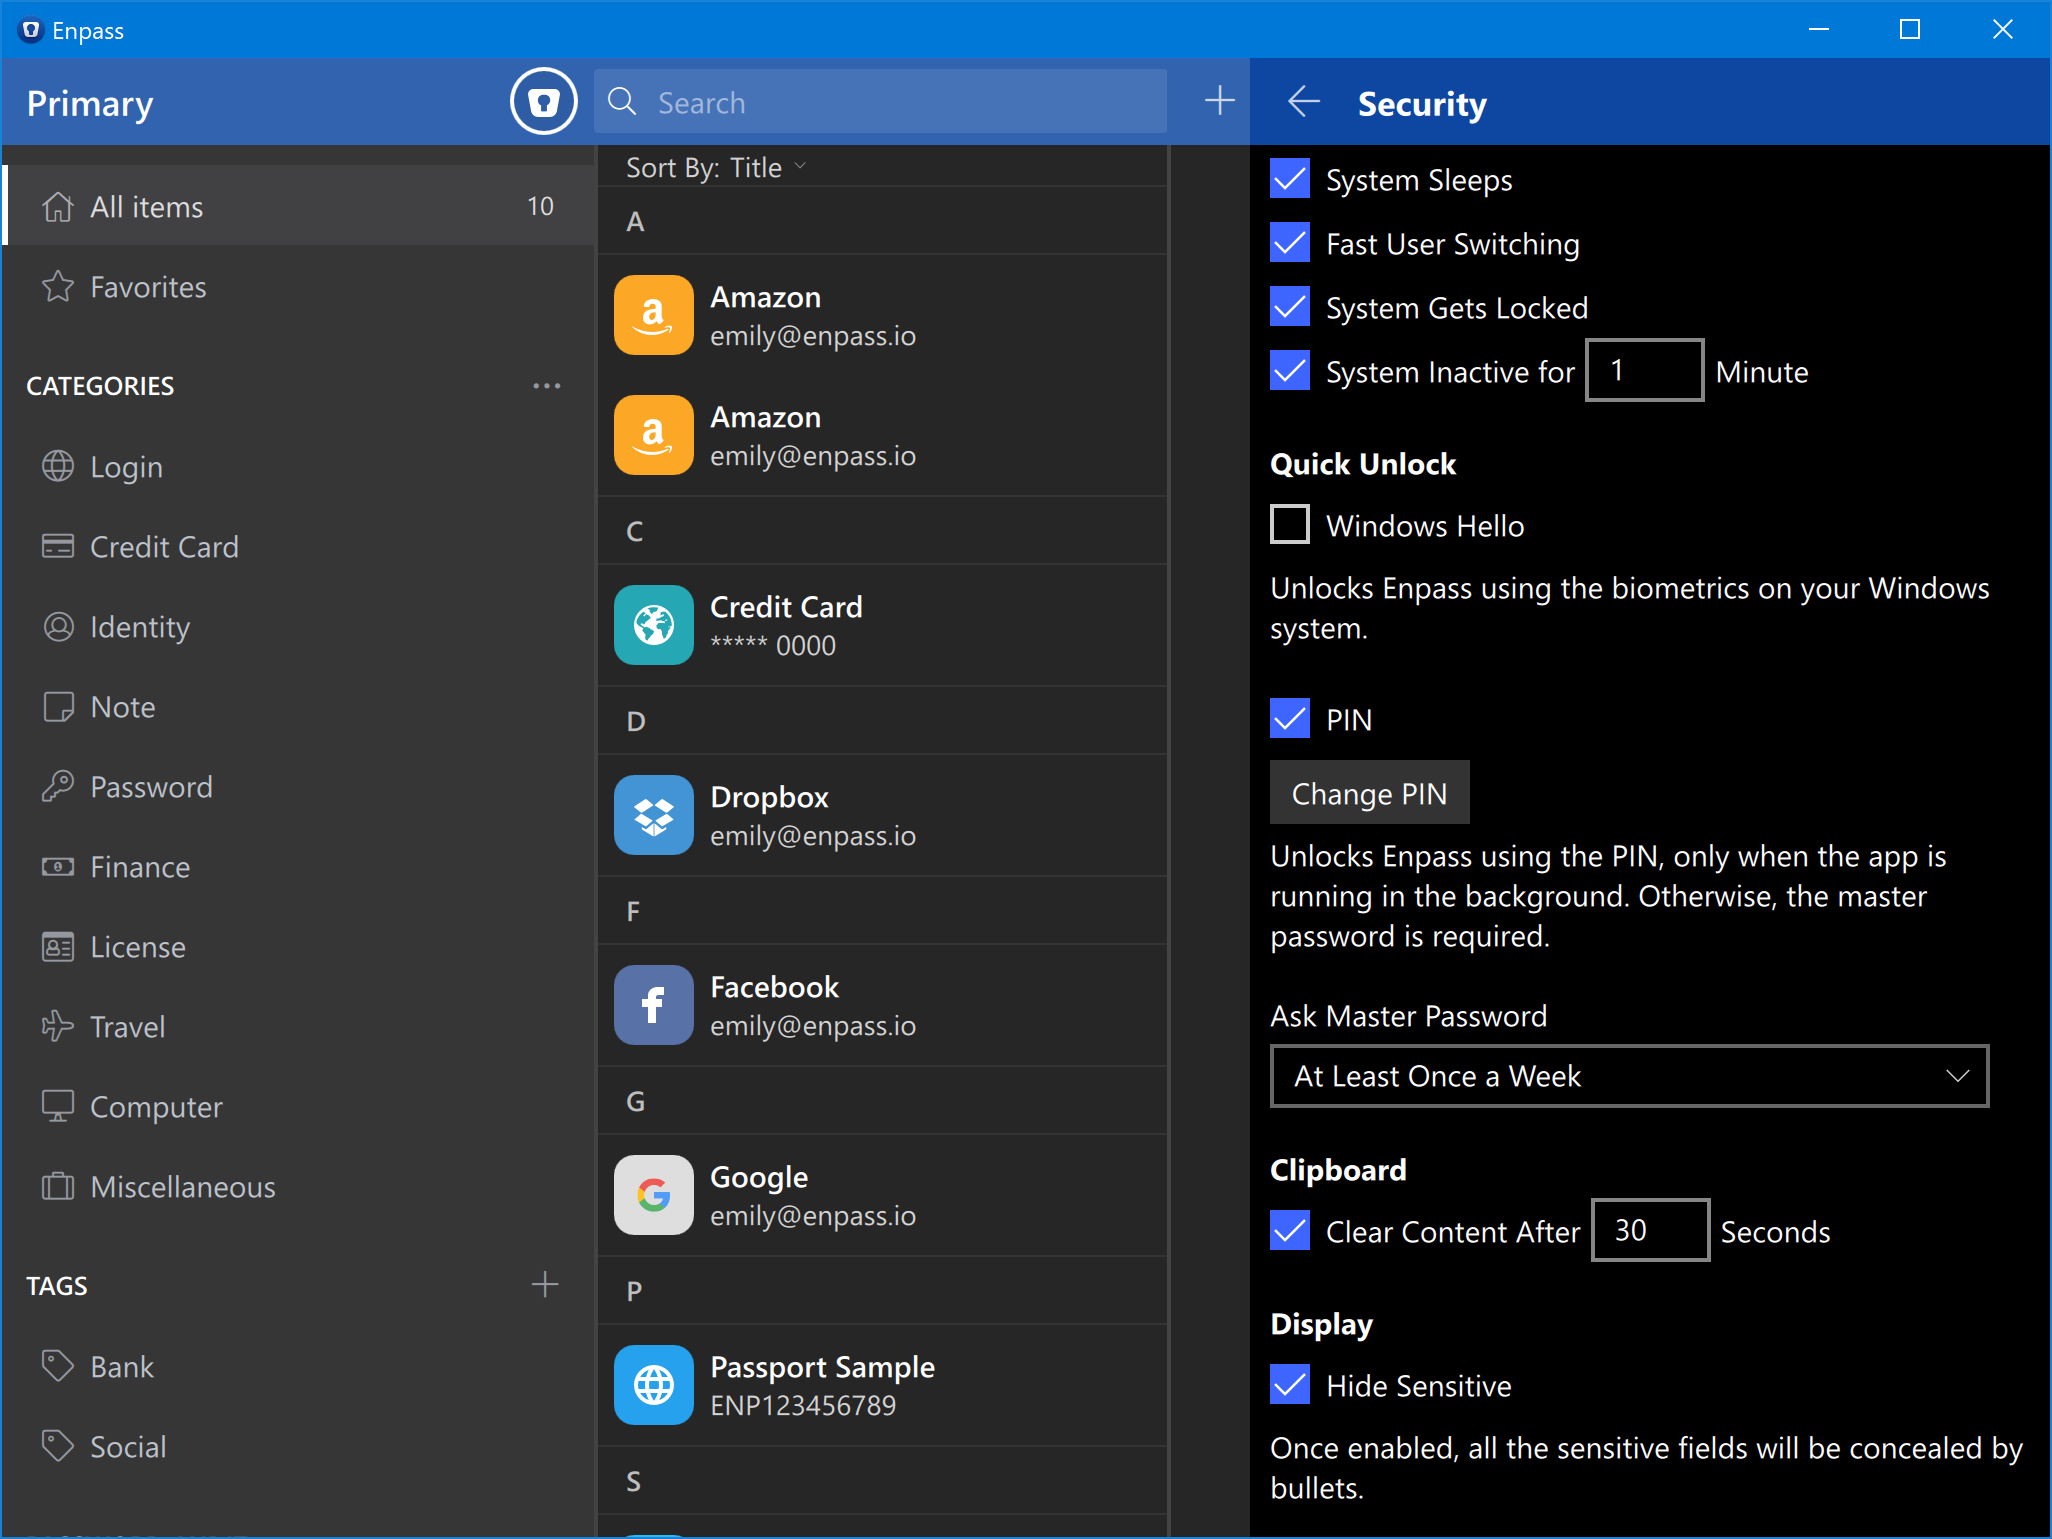Screen dimensions: 2052x1539
Task: Toggle Clear Content After checkbox
Action: pos(1290,1231)
